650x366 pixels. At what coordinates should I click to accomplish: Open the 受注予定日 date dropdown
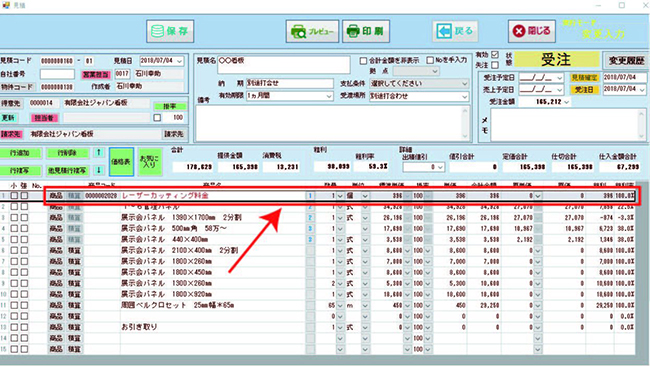click(x=559, y=78)
